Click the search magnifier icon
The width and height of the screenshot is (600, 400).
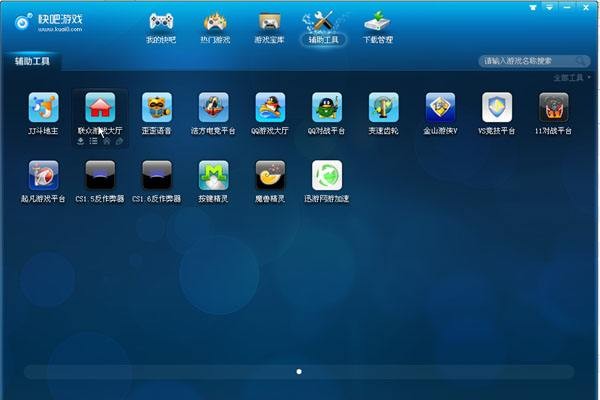pos(580,60)
